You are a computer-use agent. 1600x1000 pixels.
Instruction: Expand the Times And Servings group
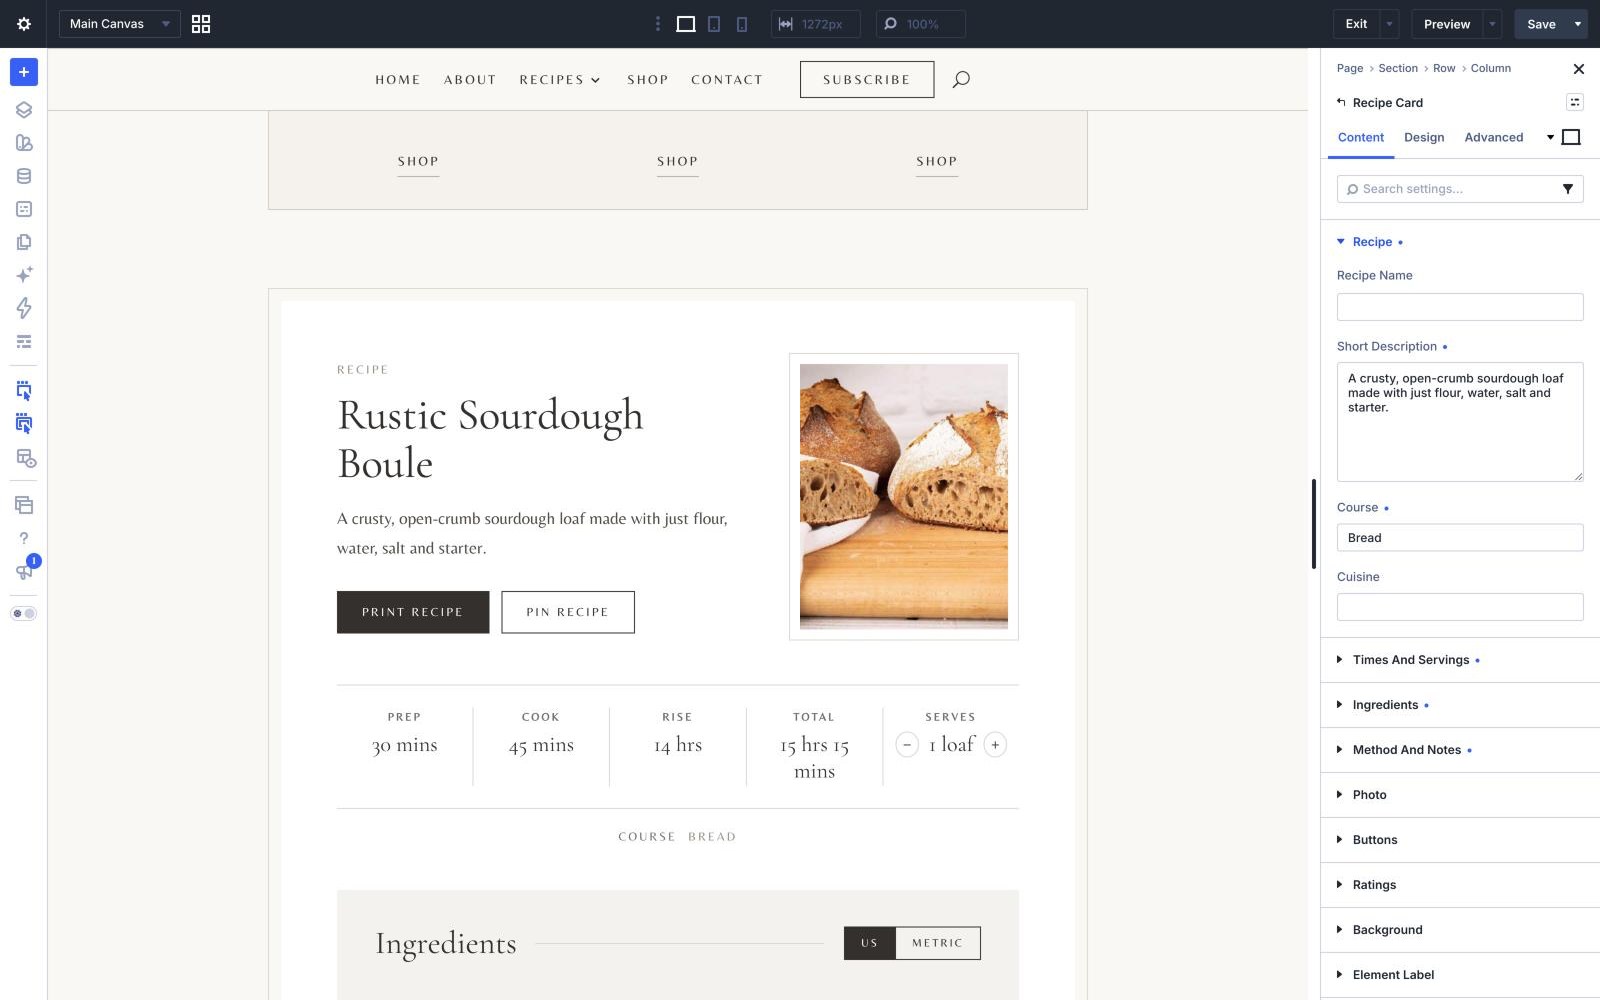[1460, 660]
